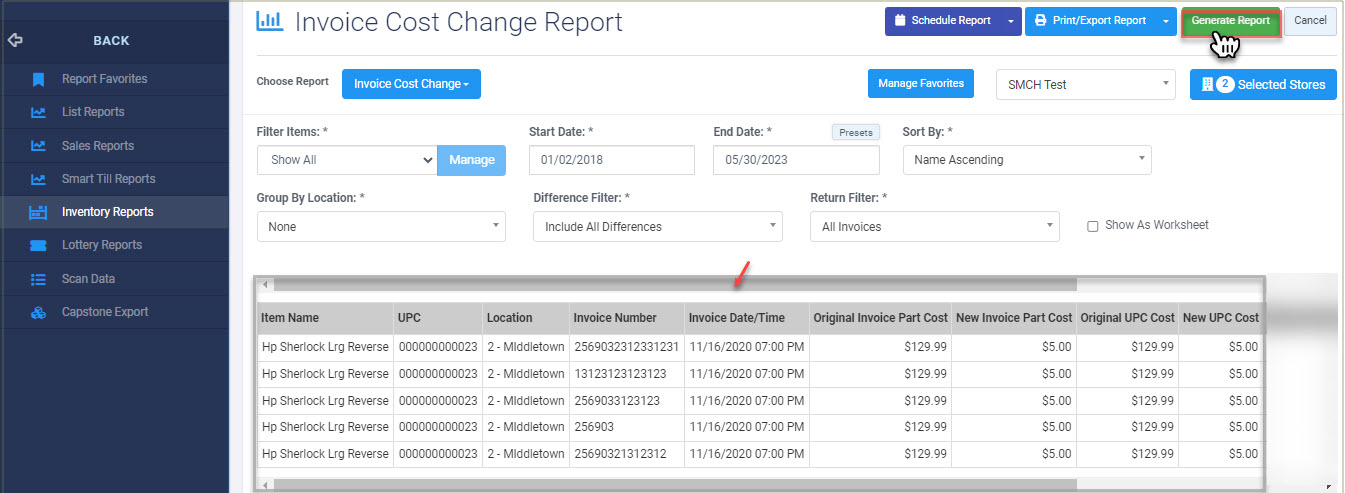The height and width of the screenshot is (493, 1345).
Task: Click the Scan Data list icon
Action: (38, 279)
